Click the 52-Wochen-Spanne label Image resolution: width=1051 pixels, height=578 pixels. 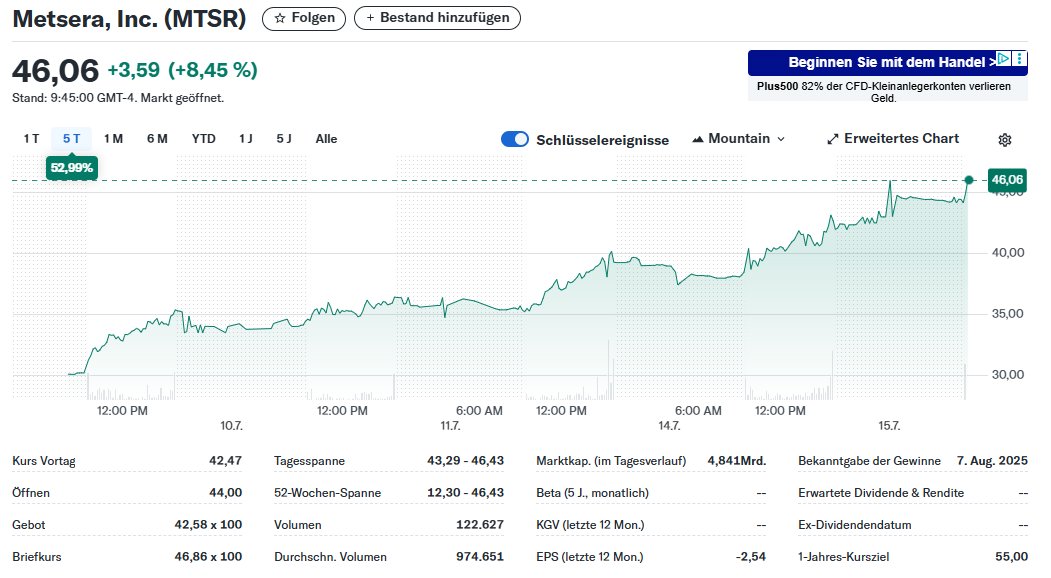328,493
